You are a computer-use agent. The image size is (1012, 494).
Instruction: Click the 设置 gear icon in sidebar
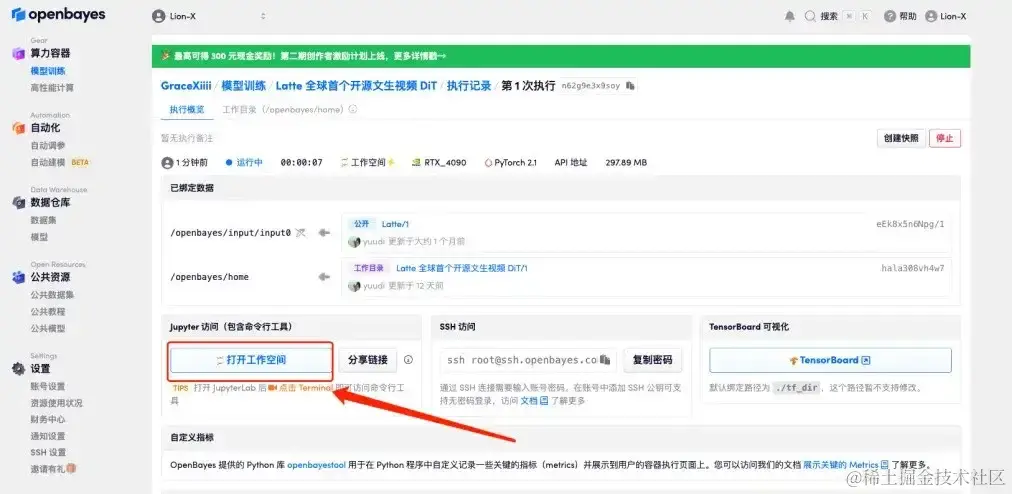[19, 369]
